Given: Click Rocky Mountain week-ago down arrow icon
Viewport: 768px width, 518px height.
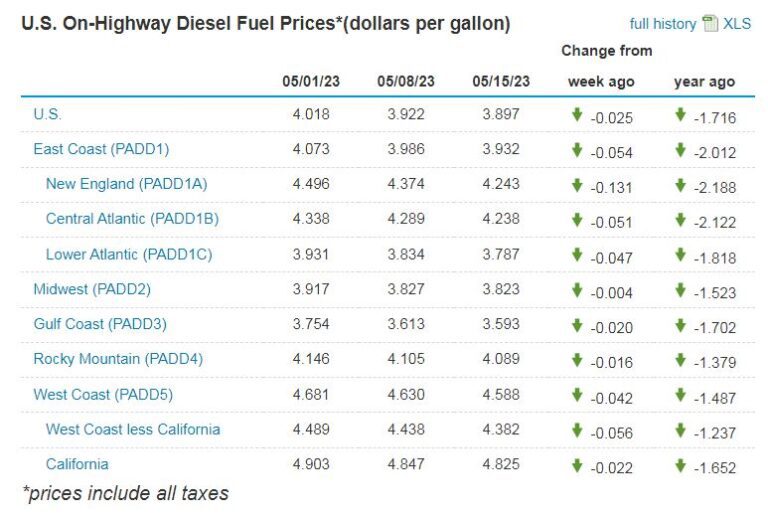Looking at the screenshot, I should coord(577,360).
